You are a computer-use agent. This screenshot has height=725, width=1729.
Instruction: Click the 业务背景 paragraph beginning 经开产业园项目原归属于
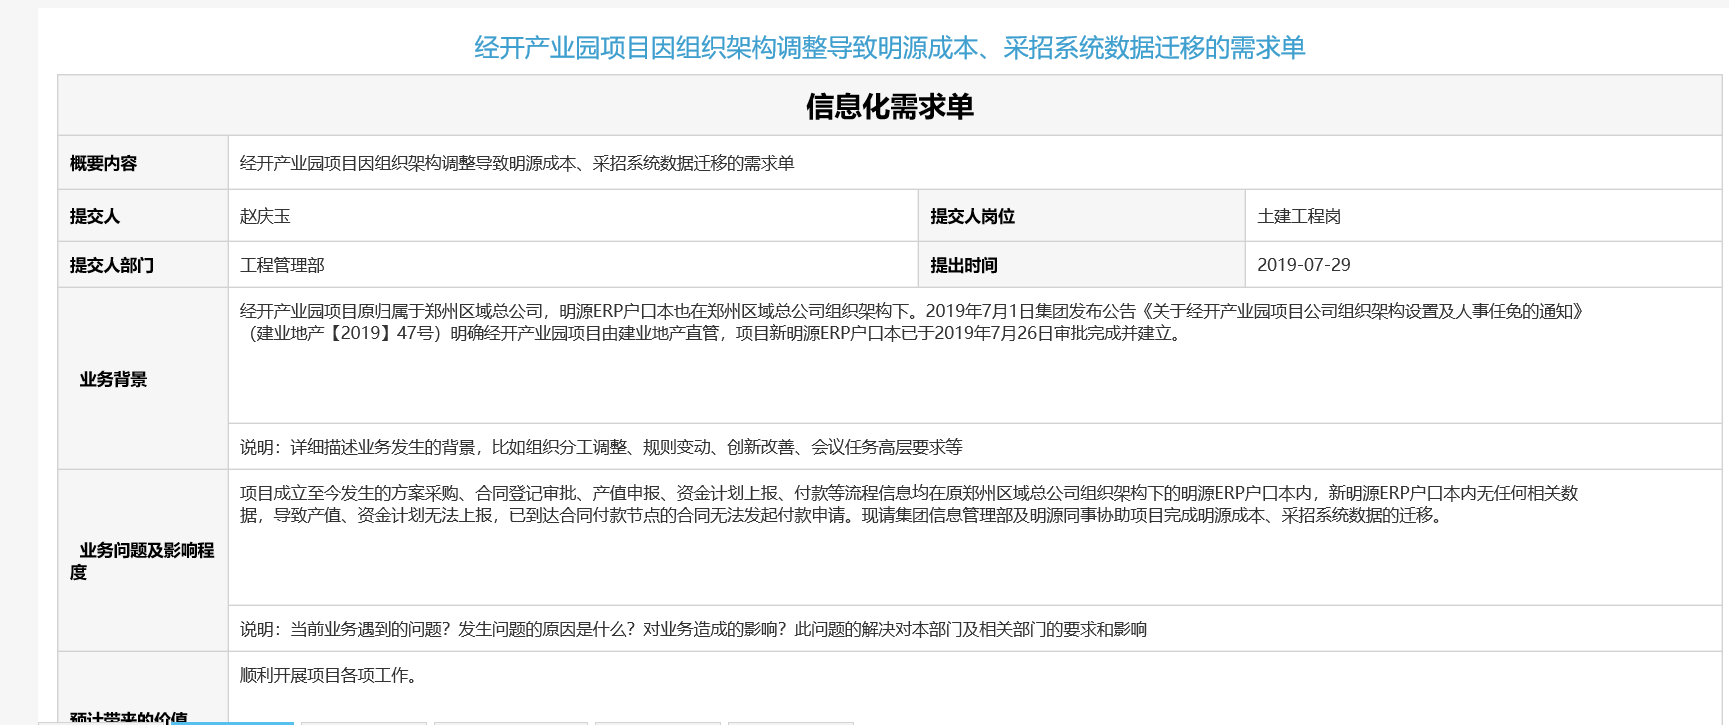click(x=912, y=322)
